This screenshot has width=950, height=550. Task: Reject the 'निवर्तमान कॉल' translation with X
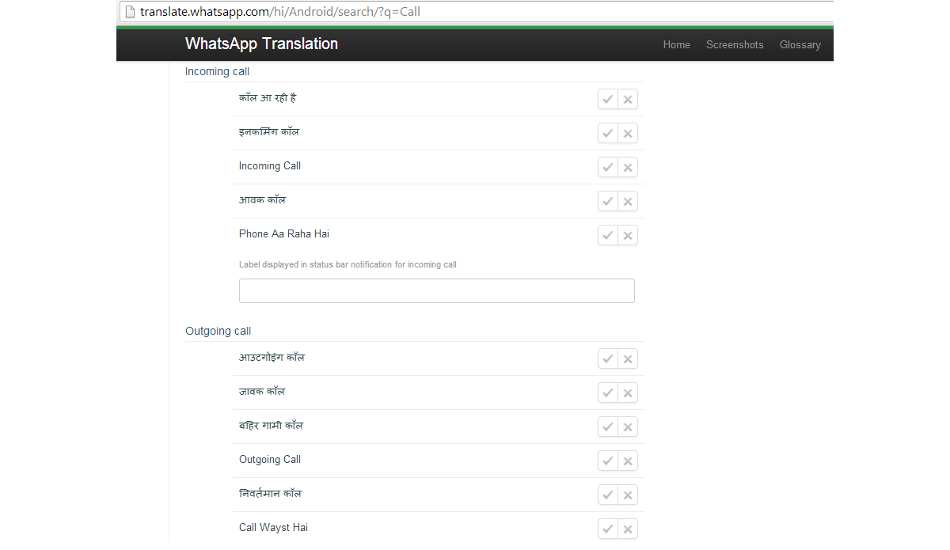(628, 495)
